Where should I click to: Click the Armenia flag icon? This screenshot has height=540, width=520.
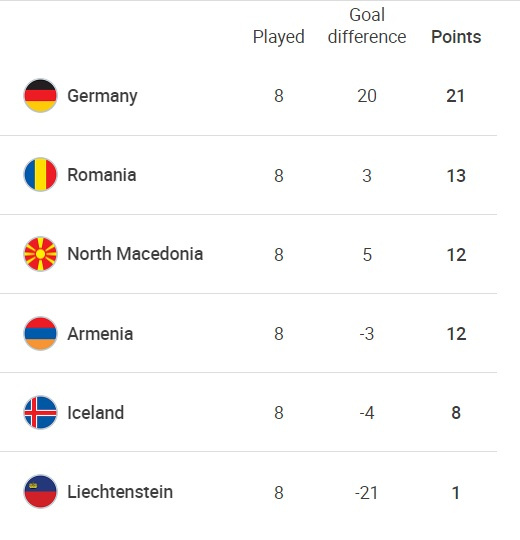pyautogui.click(x=40, y=333)
